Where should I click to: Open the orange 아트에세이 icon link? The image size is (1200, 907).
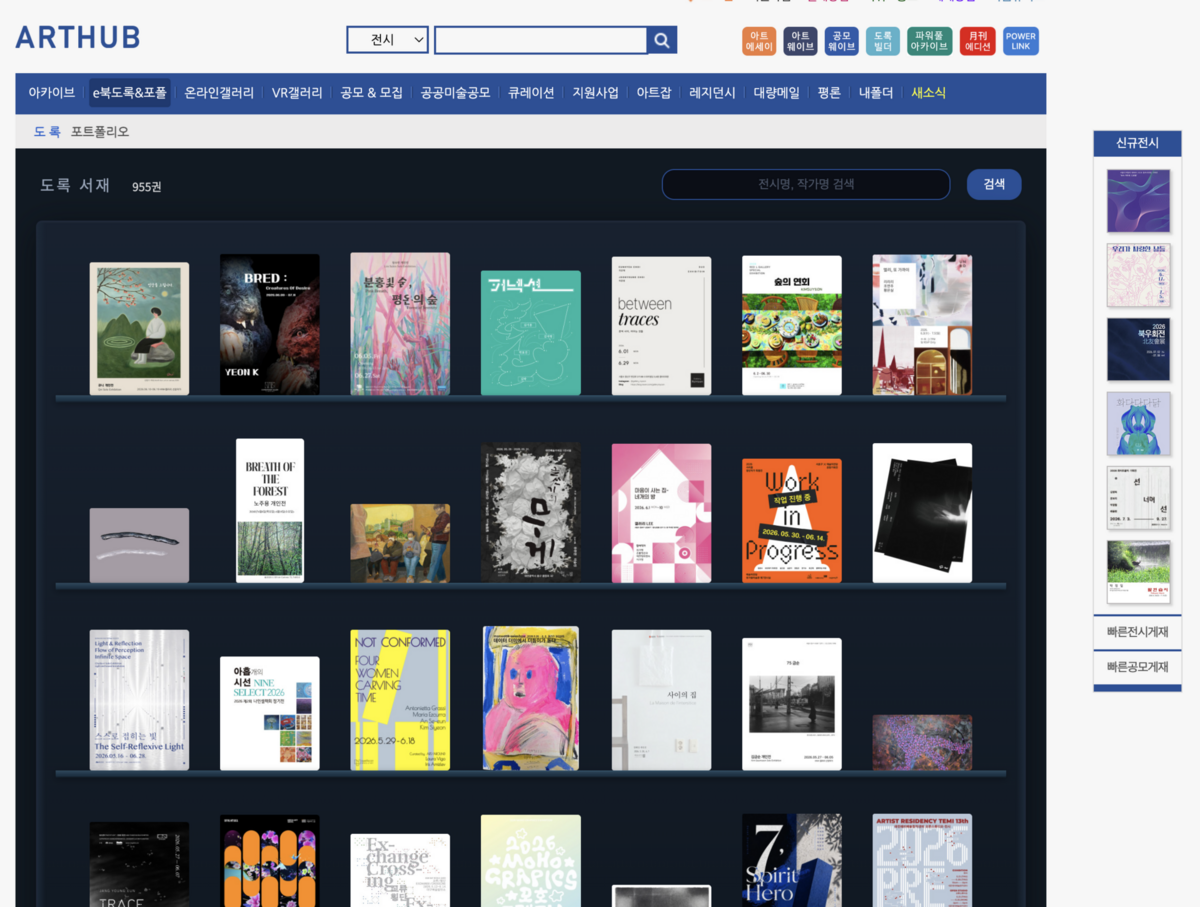[x=759, y=41]
